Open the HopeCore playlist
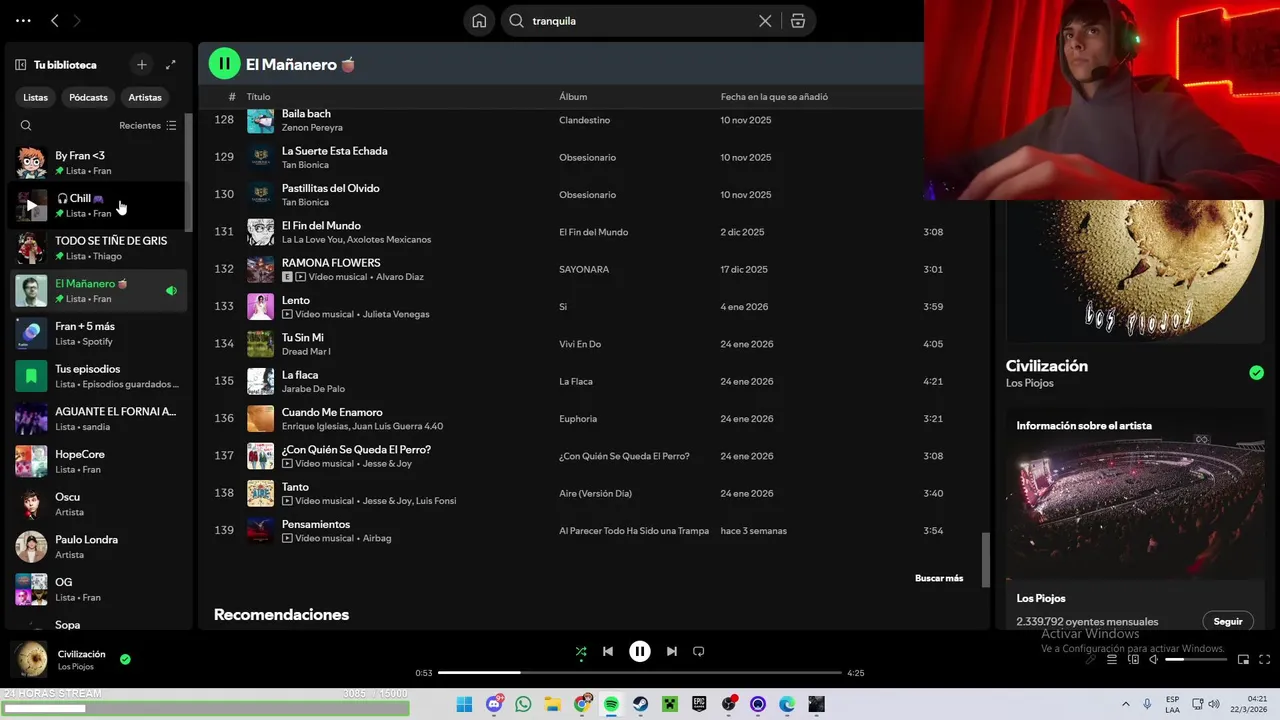The image size is (1280, 720). [97, 461]
